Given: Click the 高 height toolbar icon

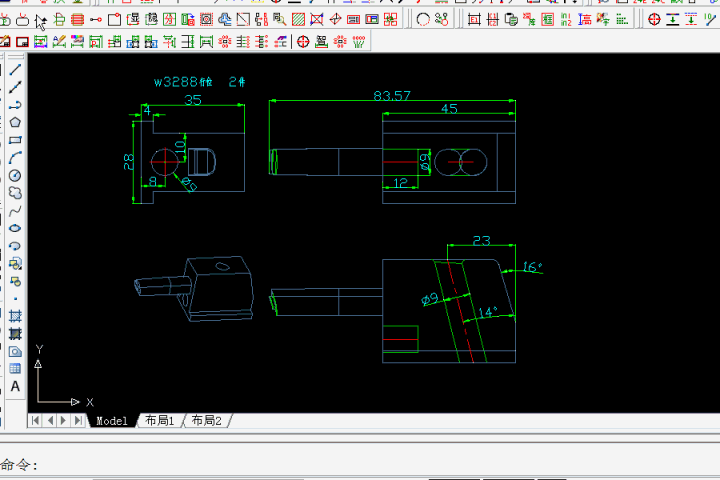Looking at the screenshot, I should coord(585,19).
